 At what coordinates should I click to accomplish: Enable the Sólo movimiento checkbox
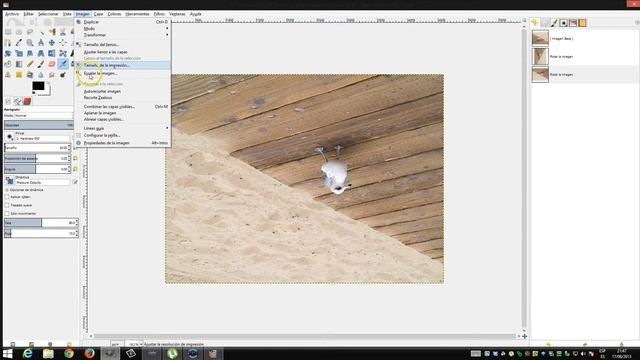[7, 213]
